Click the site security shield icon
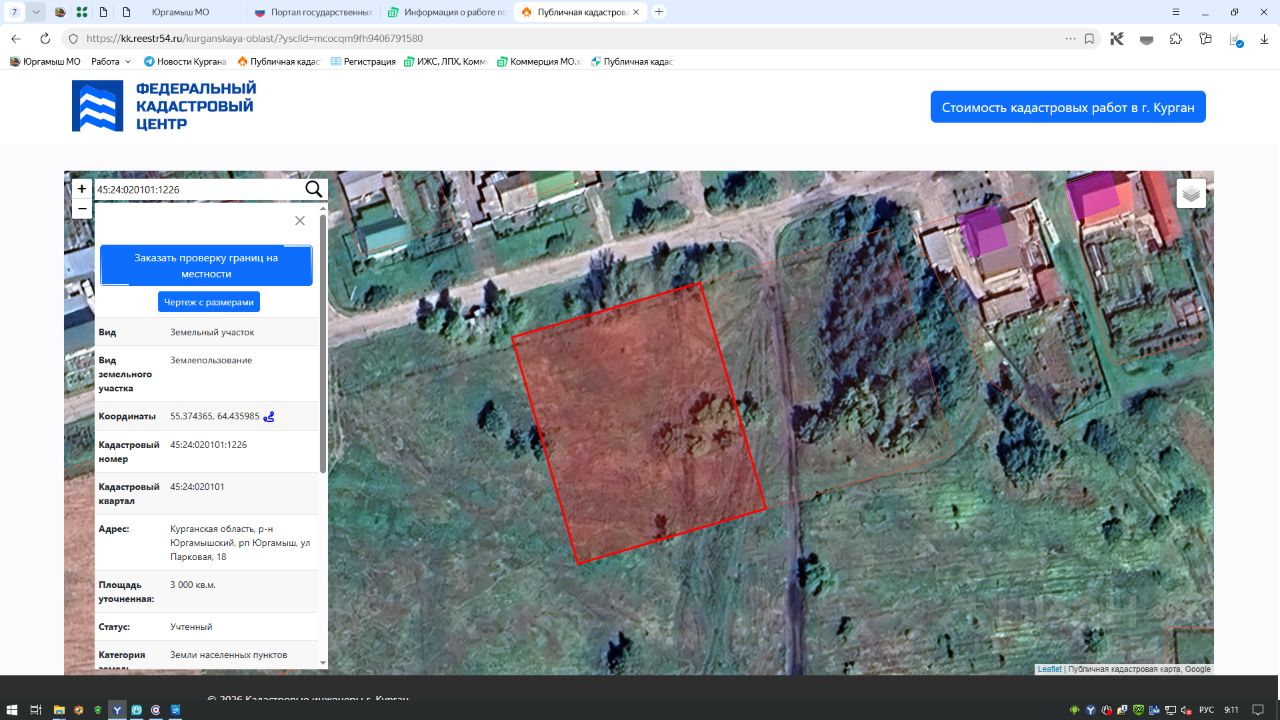This screenshot has width=1280, height=720. (x=73, y=38)
